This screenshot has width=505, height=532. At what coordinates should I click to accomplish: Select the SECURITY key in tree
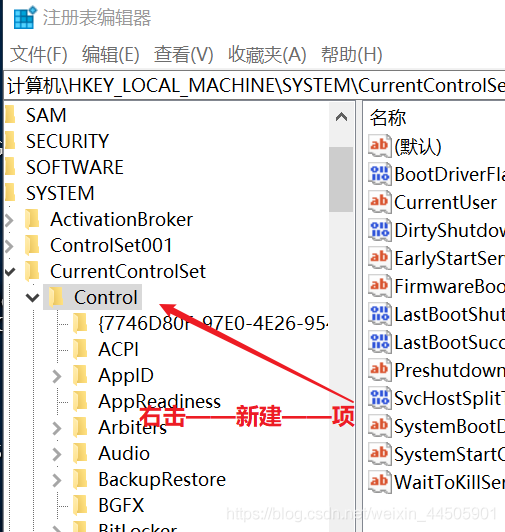click(68, 141)
